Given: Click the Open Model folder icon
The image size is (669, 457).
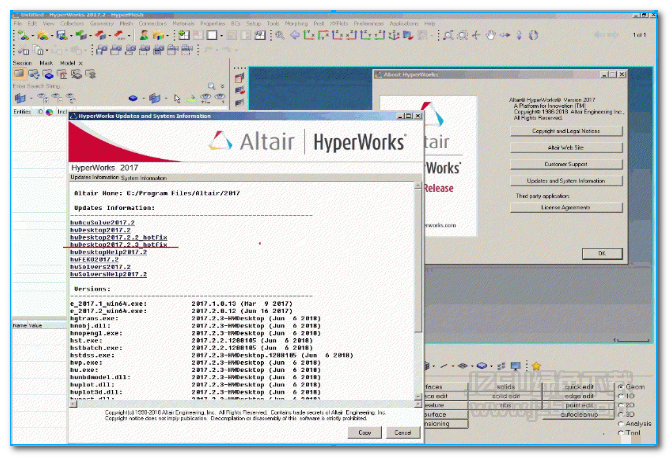Looking at the screenshot, I should tap(42, 35).
